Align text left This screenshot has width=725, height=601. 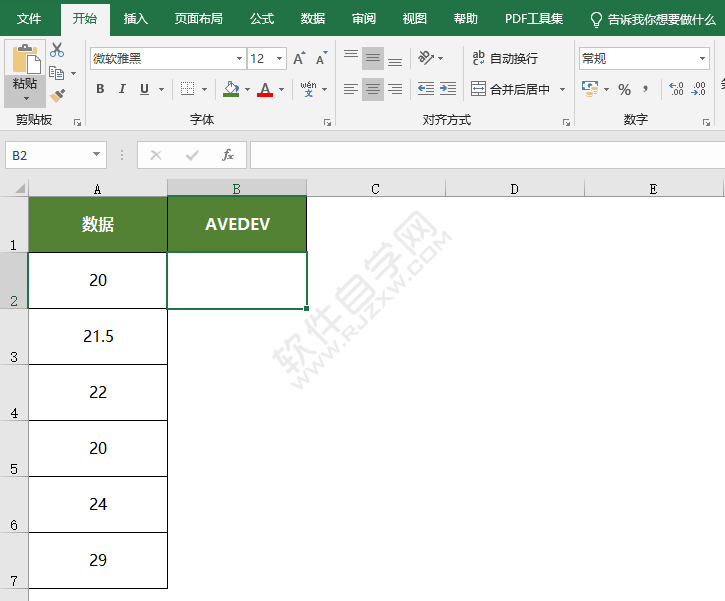pos(351,89)
